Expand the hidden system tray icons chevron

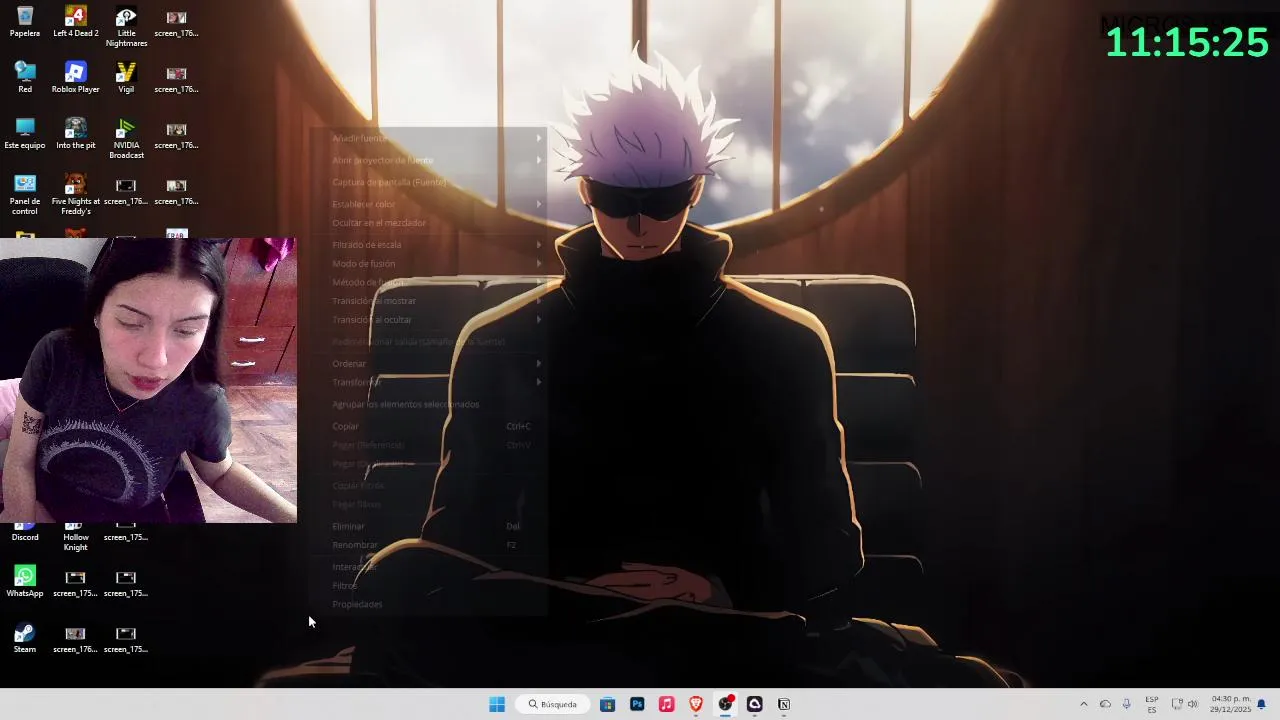(1083, 704)
